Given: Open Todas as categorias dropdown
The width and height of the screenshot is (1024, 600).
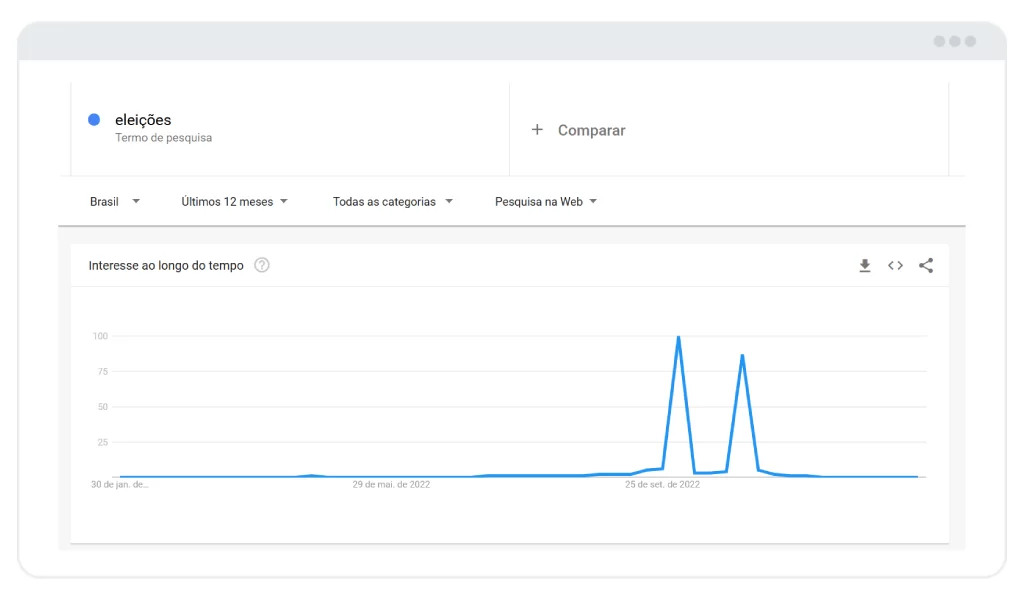Looking at the screenshot, I should [392, 202].
